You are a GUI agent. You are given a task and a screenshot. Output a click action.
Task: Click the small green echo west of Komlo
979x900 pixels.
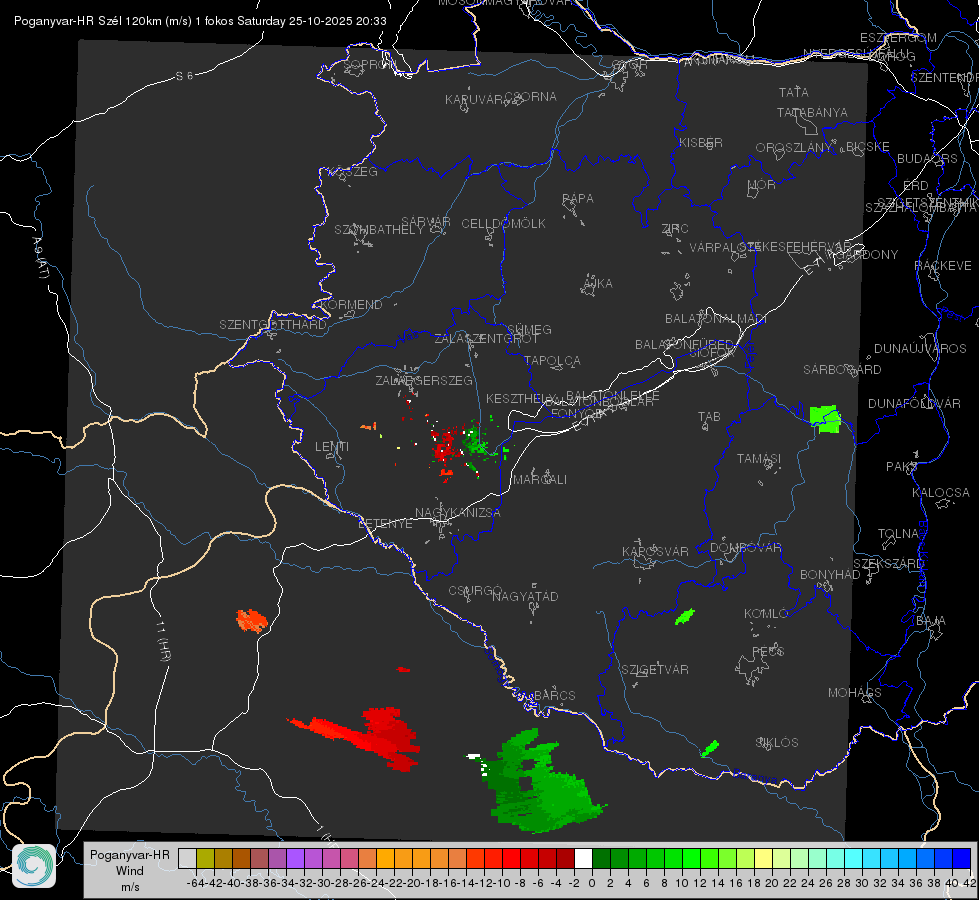click(685, 616)
